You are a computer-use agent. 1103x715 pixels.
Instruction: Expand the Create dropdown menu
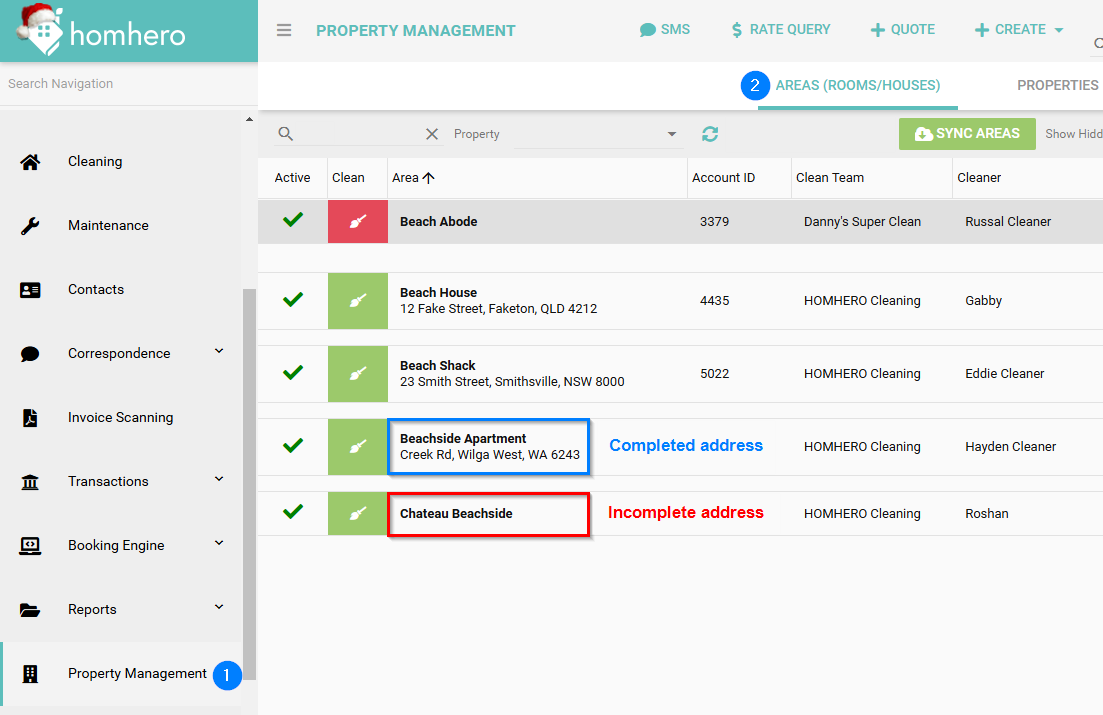(1019, 30)
